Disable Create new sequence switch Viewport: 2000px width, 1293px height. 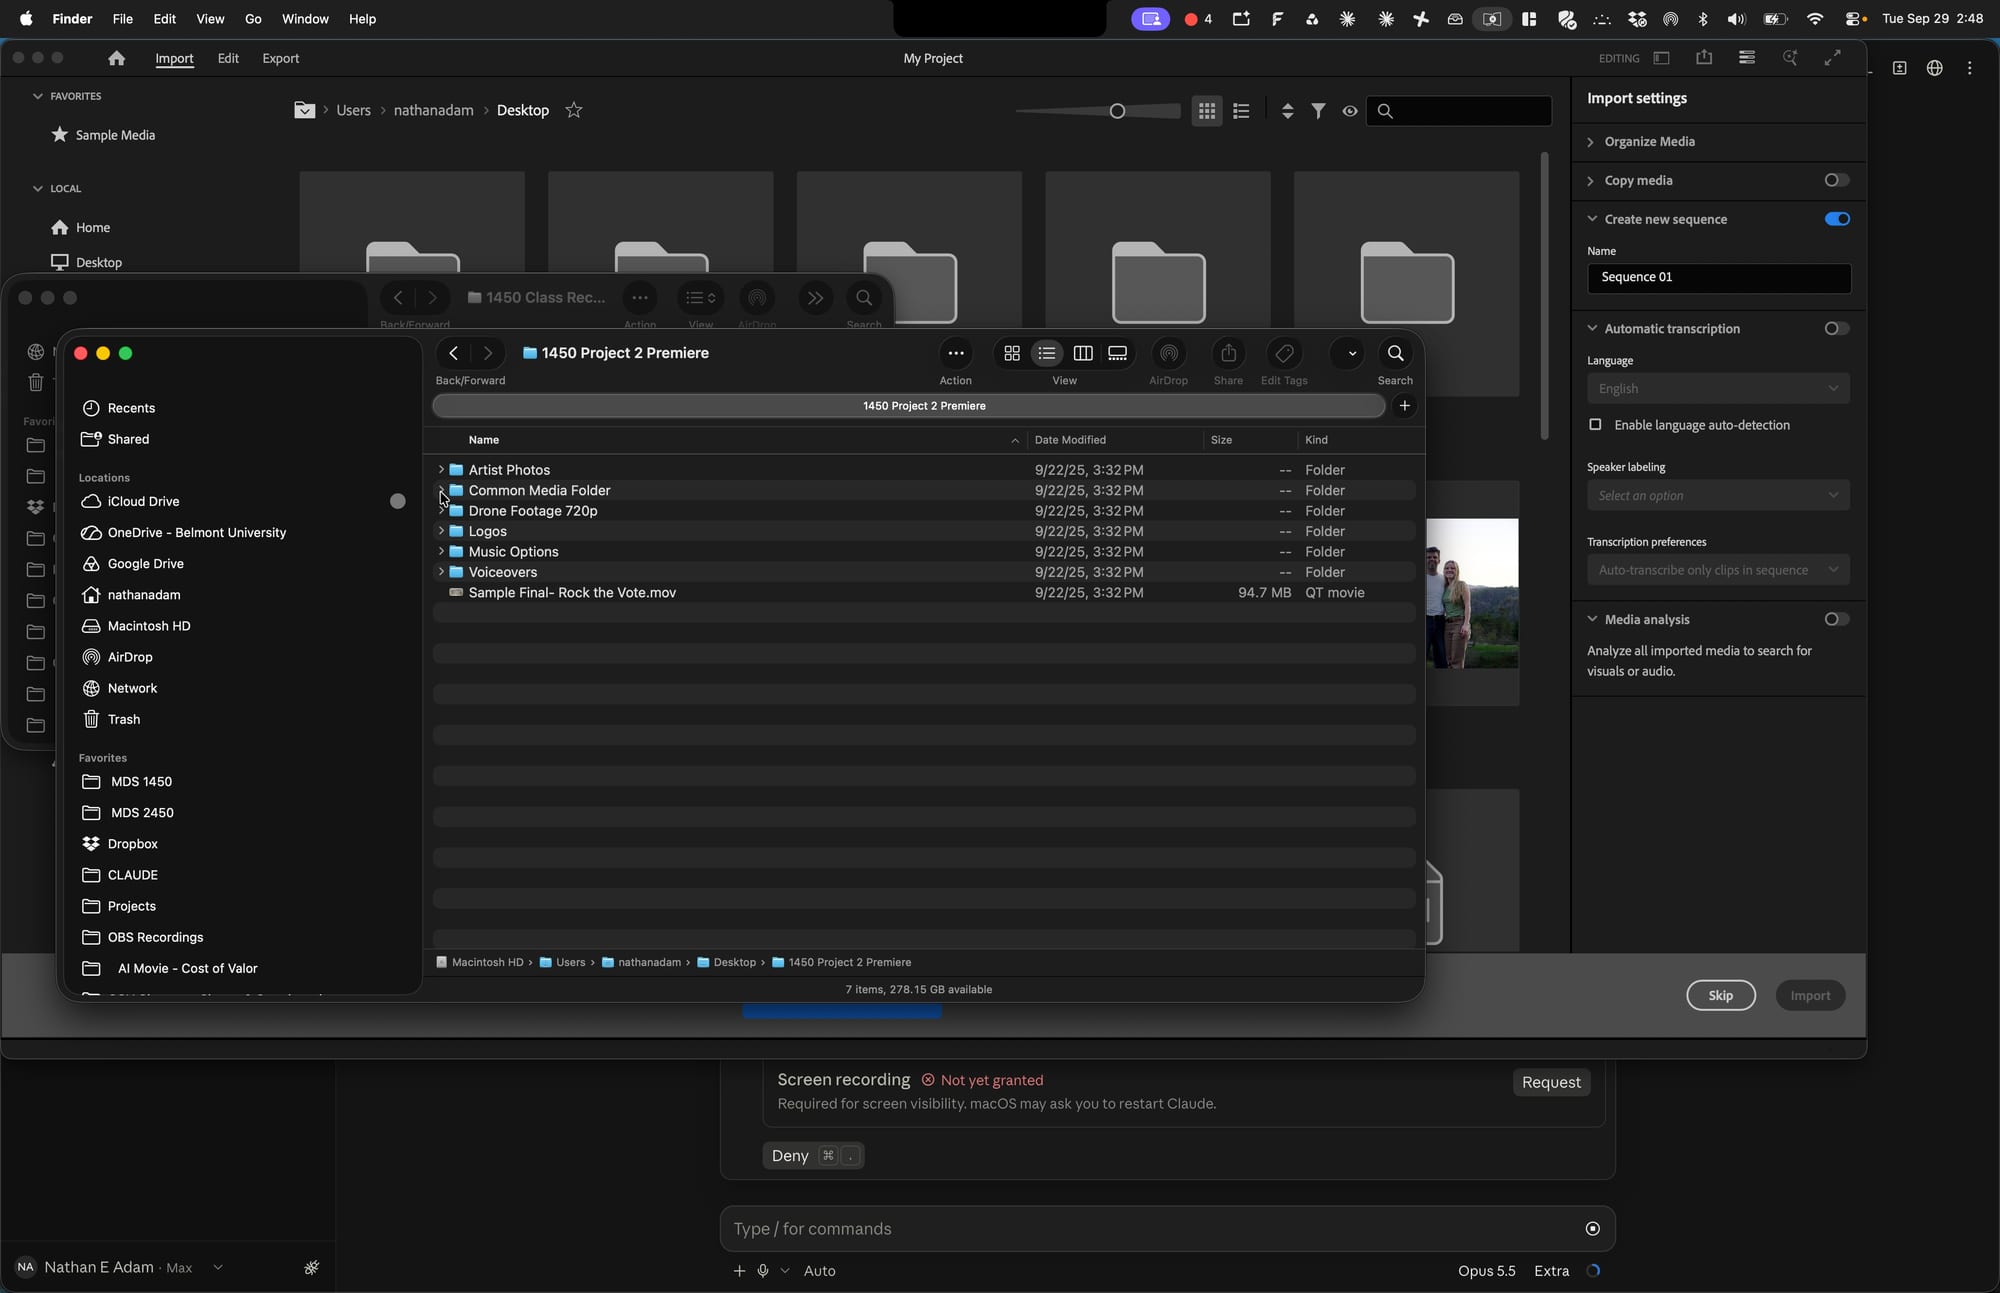[1836, 219]
